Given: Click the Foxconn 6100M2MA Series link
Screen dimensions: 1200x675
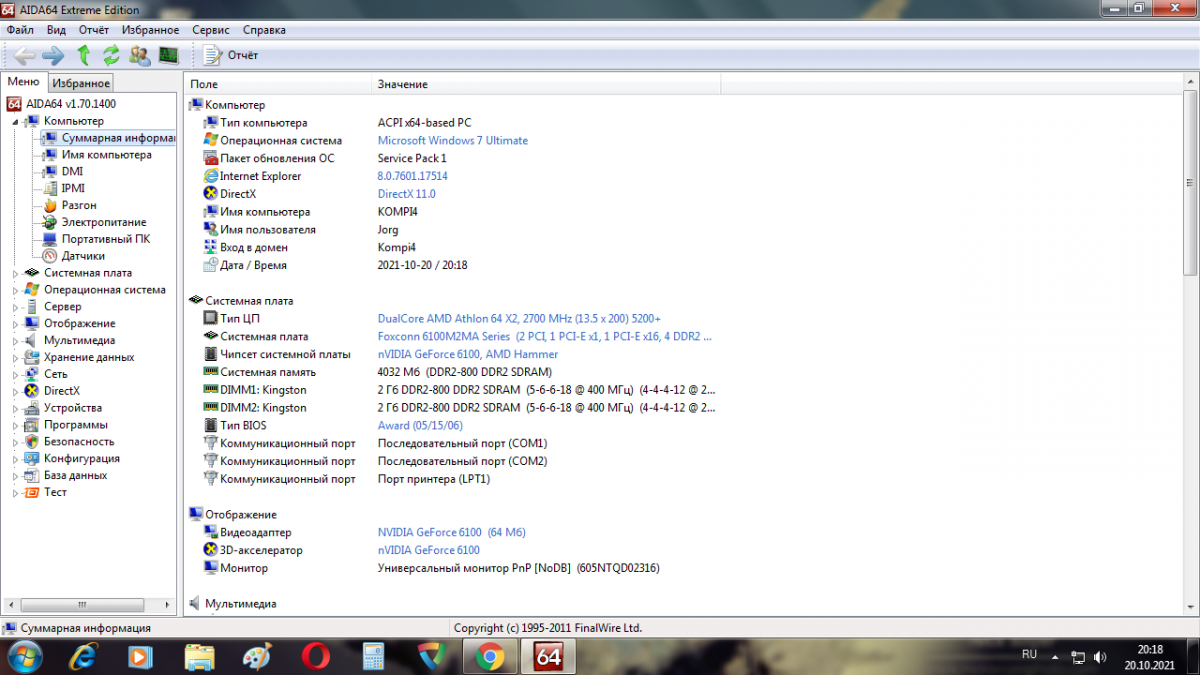Looking at the screenshot, I should point(544,337).
